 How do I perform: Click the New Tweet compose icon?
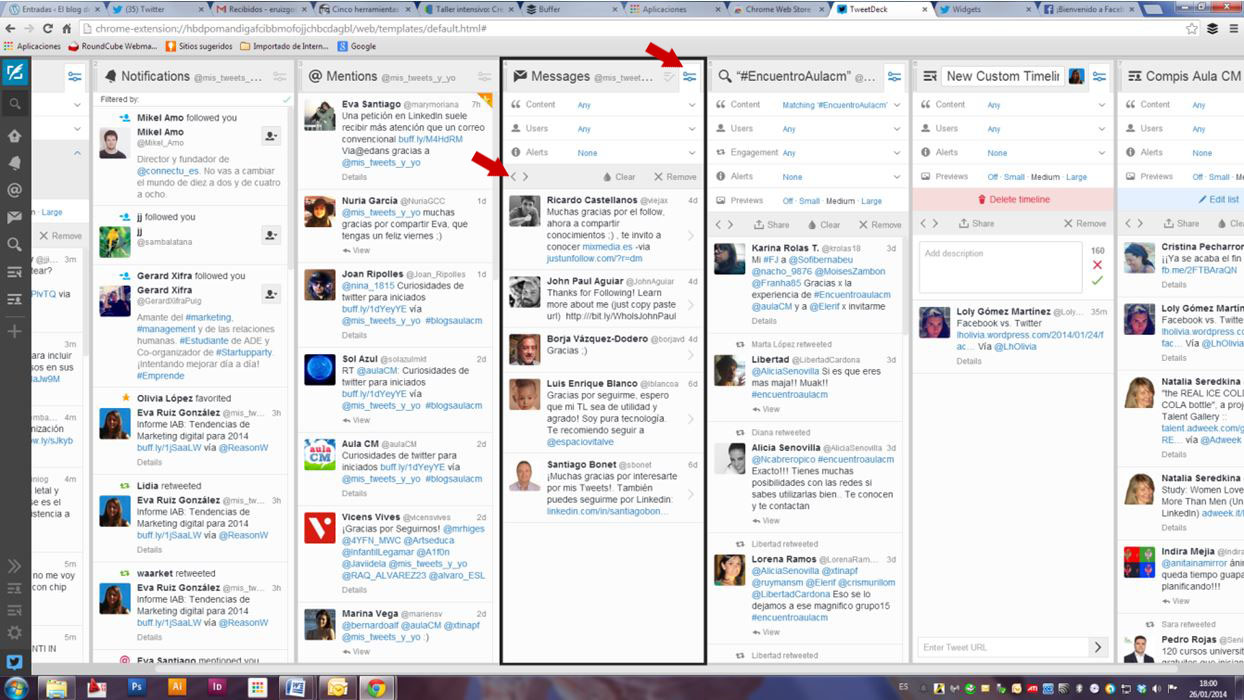(x=15, y=74)
